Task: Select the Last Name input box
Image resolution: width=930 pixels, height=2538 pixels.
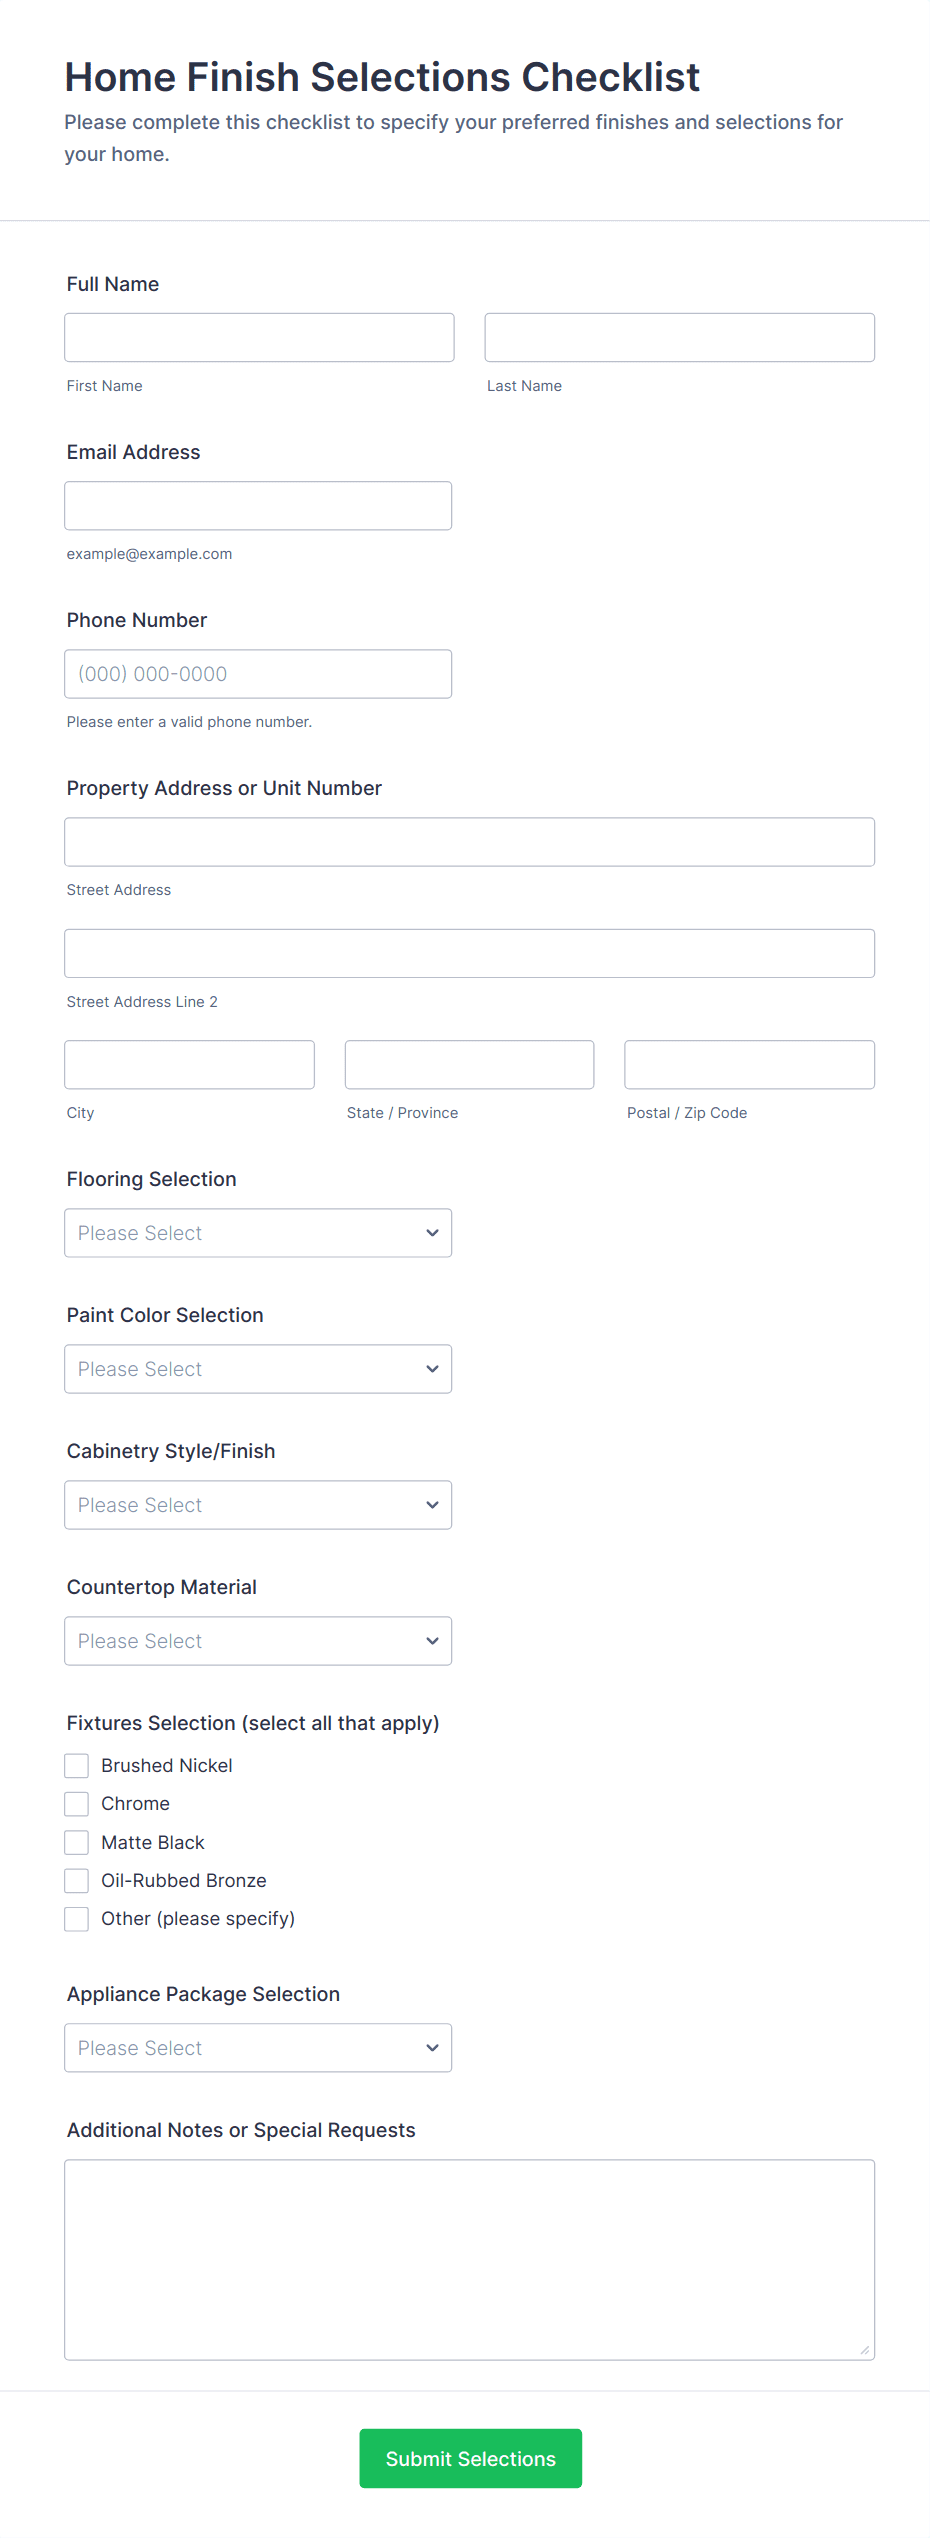Action: (x=679, y=337)
